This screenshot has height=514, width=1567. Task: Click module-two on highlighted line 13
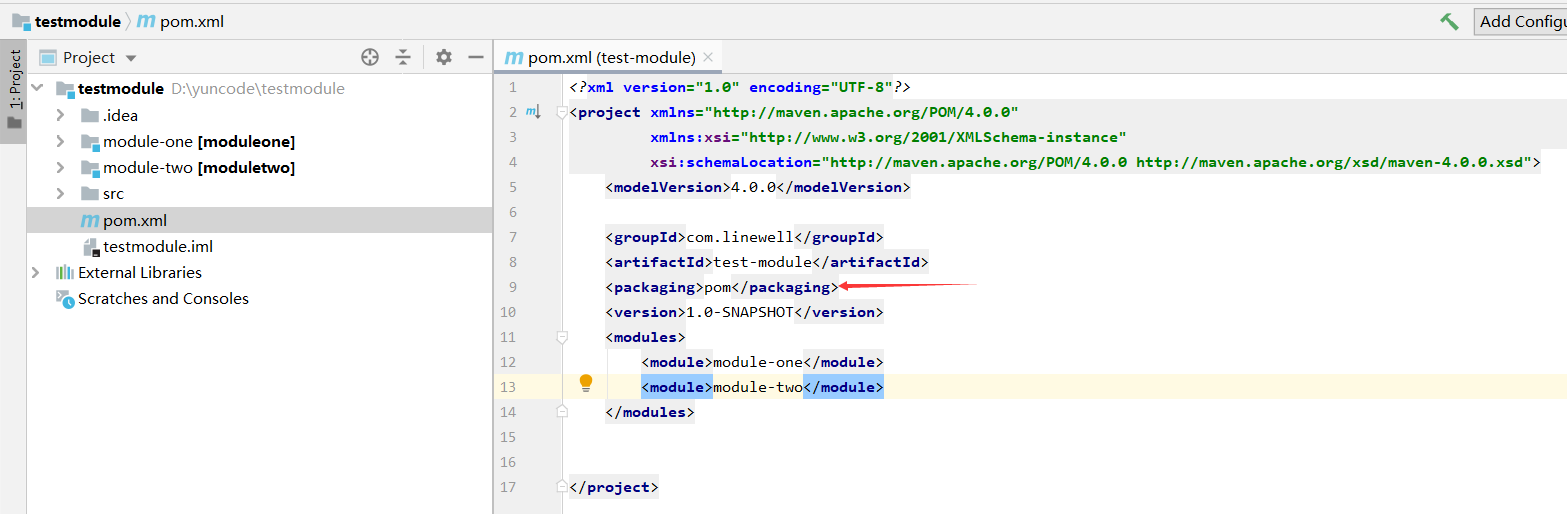758,387
